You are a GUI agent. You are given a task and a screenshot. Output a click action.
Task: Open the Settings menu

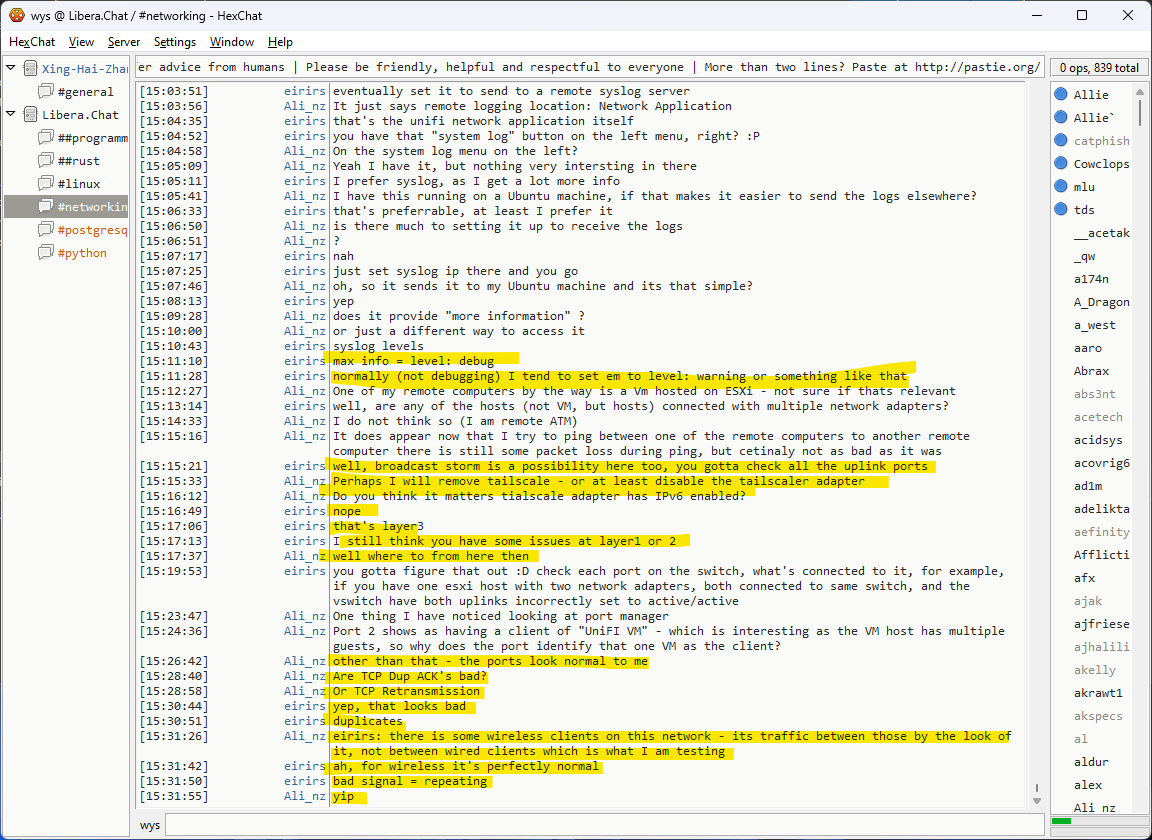pos(175,42)
